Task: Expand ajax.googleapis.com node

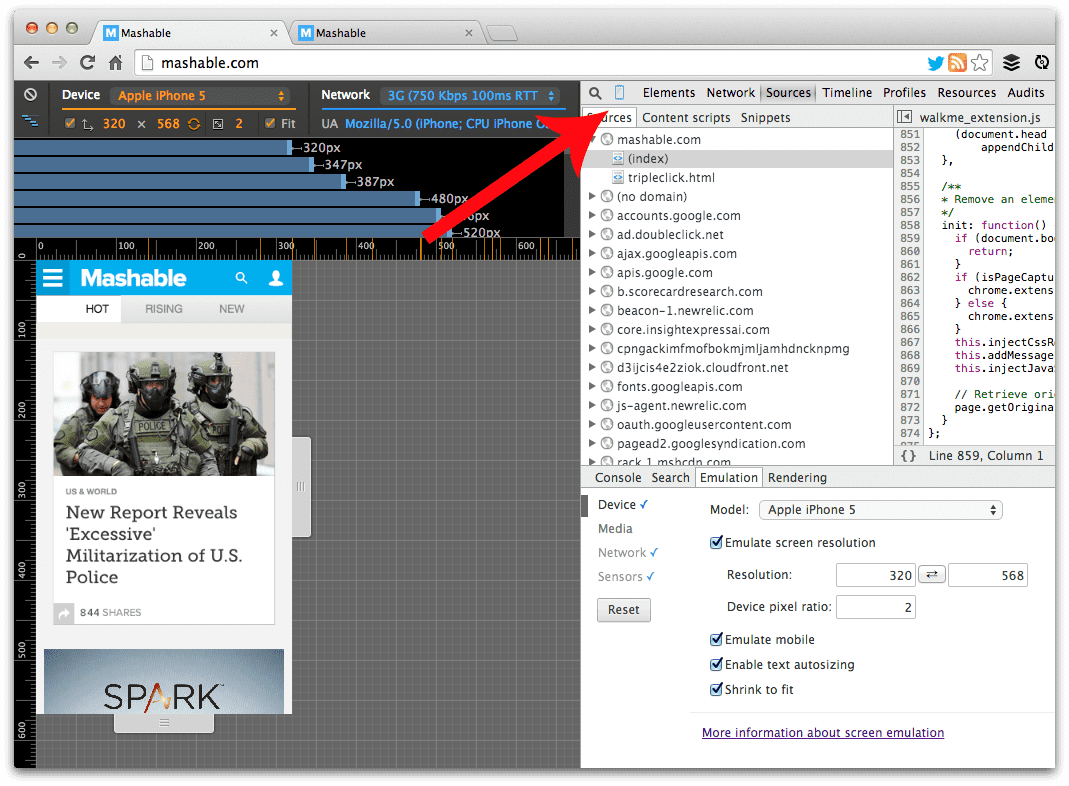Action: pos(592,254)
